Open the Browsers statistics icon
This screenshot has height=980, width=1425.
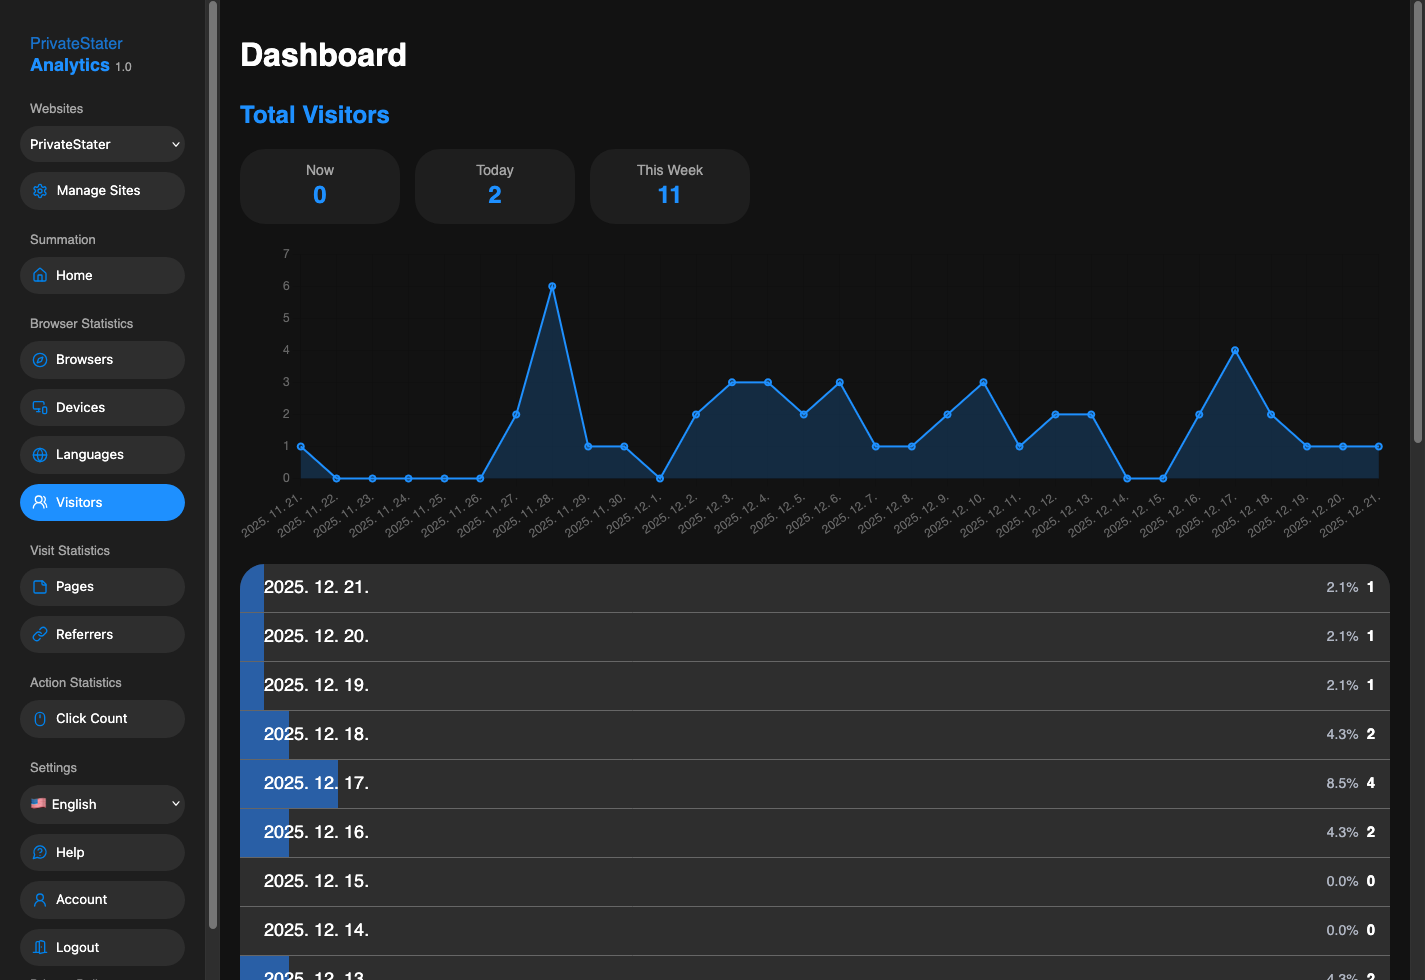click(x=40, y=359)
